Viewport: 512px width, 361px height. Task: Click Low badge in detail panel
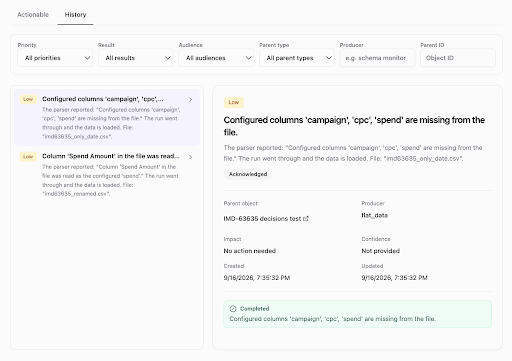pyautogui.click(x=234, y=102)
